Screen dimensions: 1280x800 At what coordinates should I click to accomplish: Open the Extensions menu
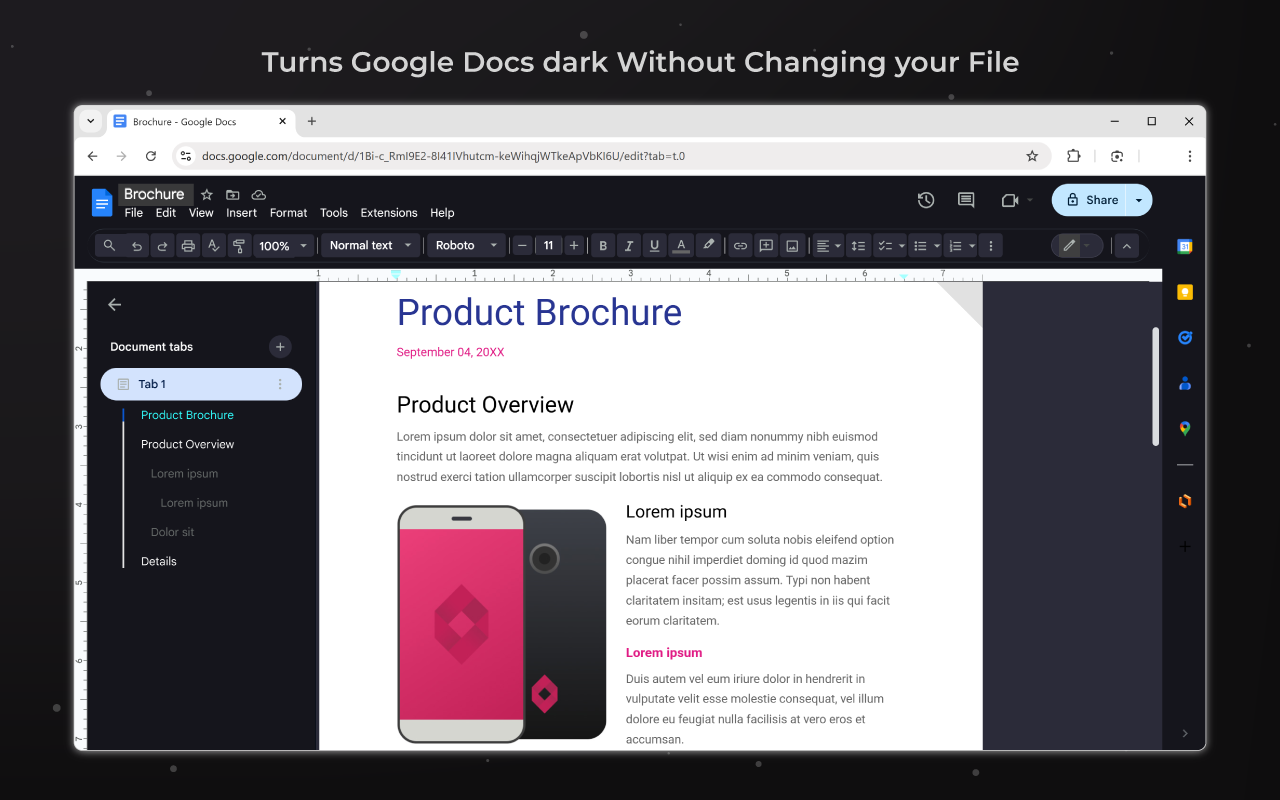(x=389, y=212)
